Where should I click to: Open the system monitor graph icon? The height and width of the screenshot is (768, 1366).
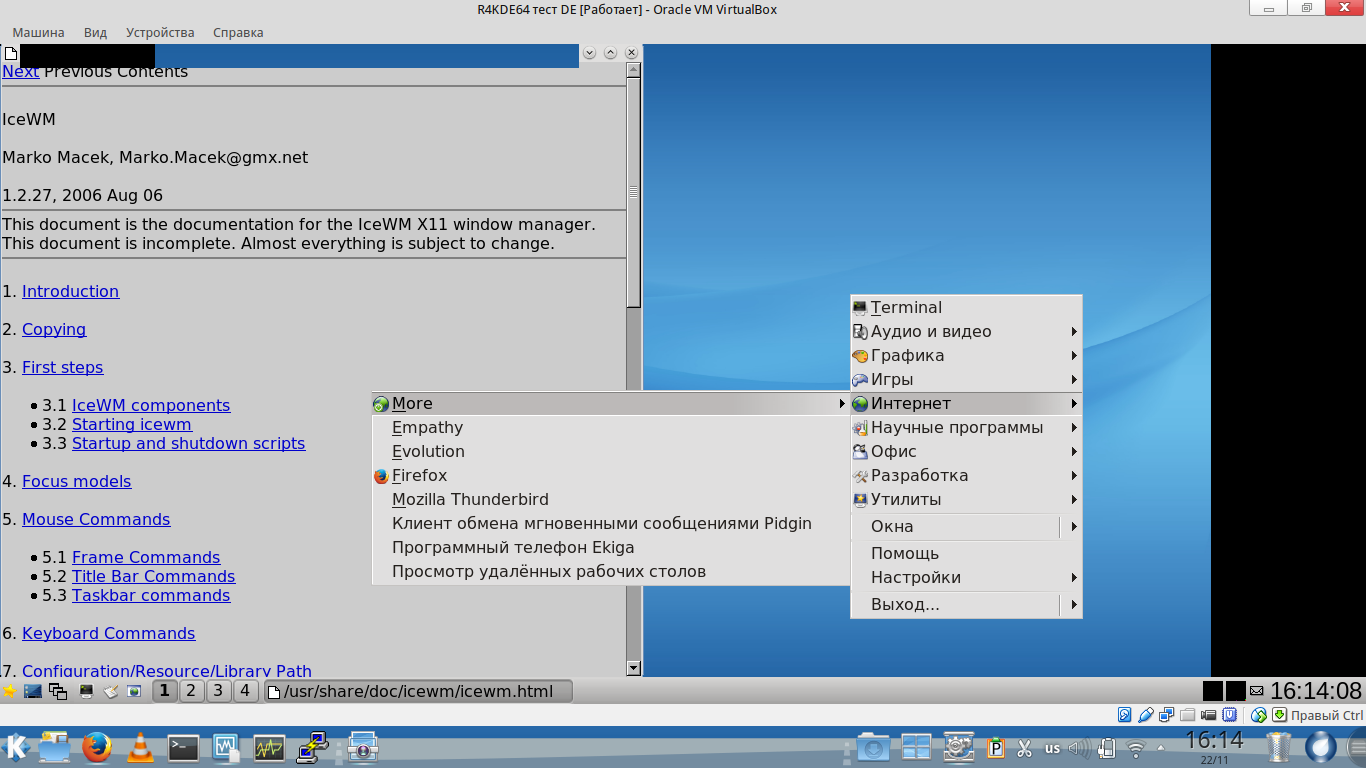[x=269, y=748]
